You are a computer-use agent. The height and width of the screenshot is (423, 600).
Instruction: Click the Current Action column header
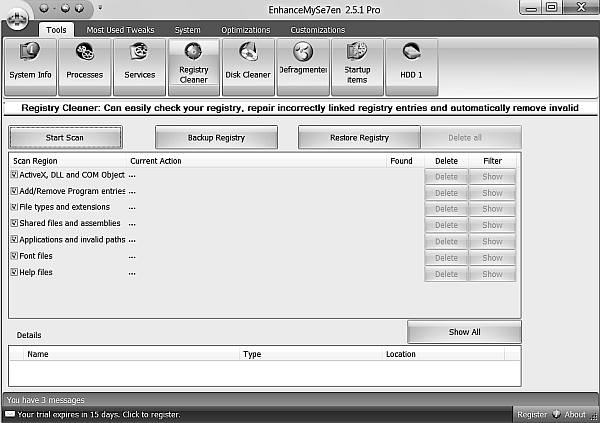click(x=256, y=161)
